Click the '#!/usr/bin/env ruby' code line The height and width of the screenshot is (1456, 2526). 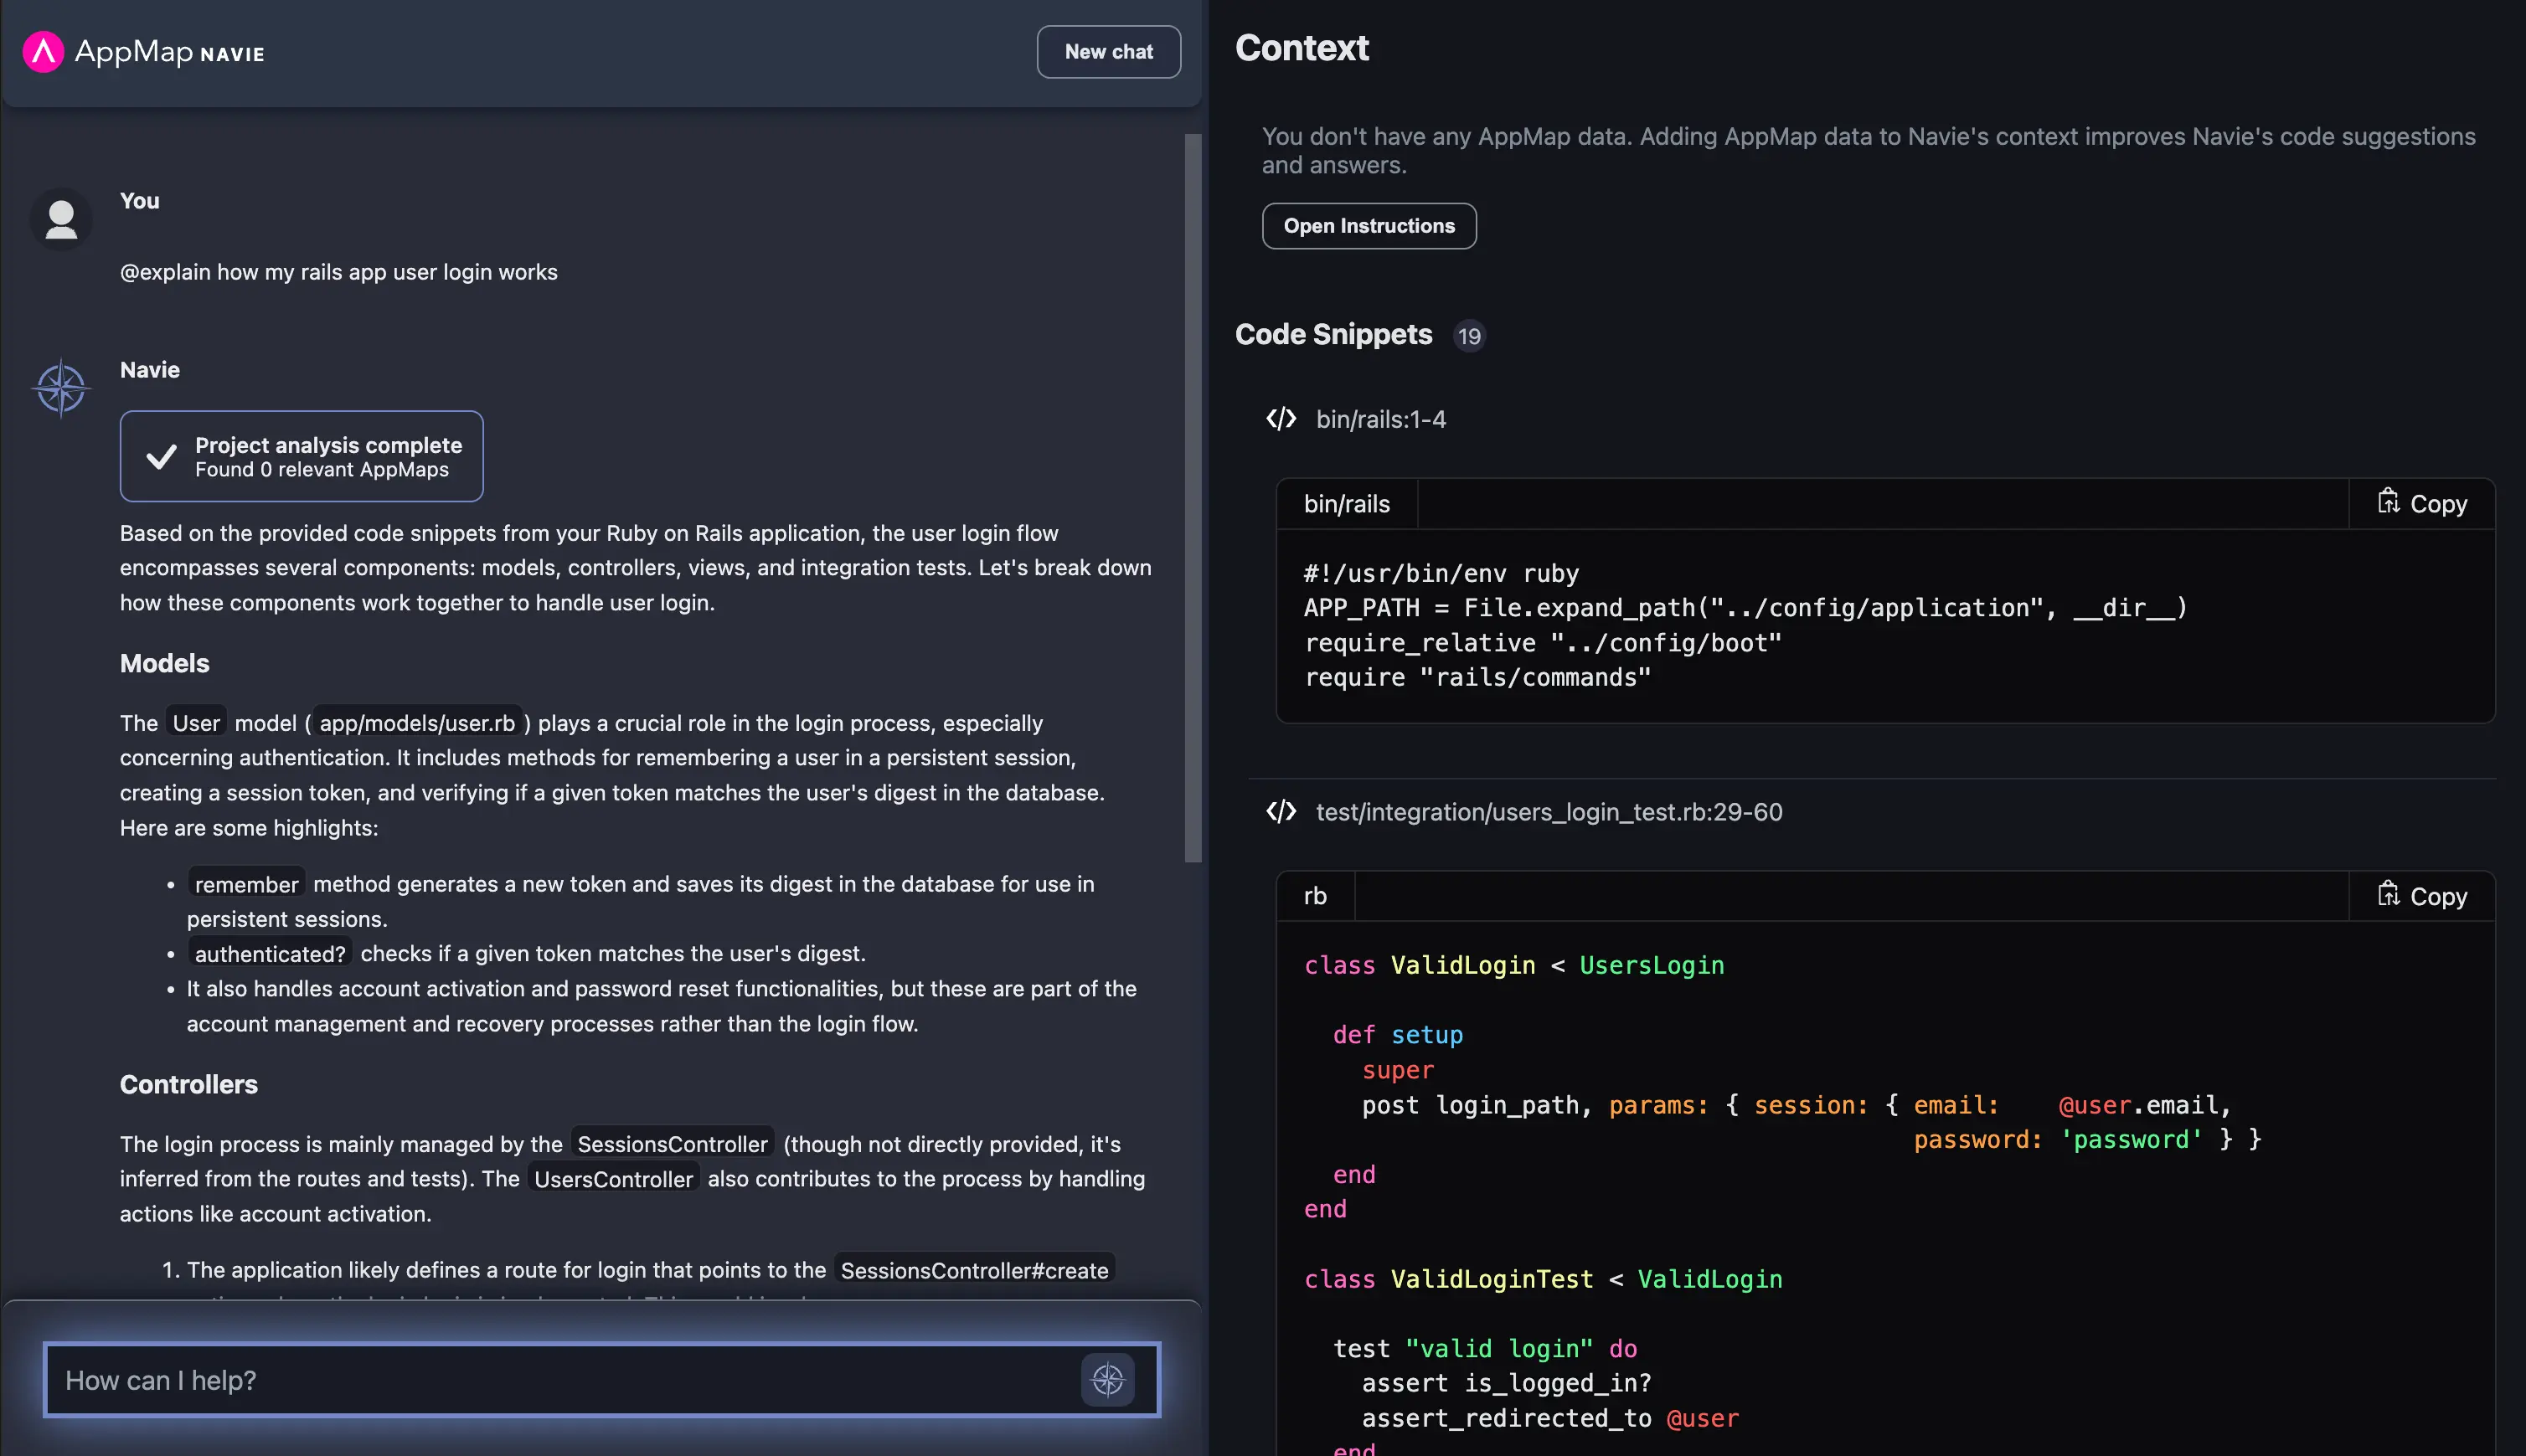(1441, 574)
